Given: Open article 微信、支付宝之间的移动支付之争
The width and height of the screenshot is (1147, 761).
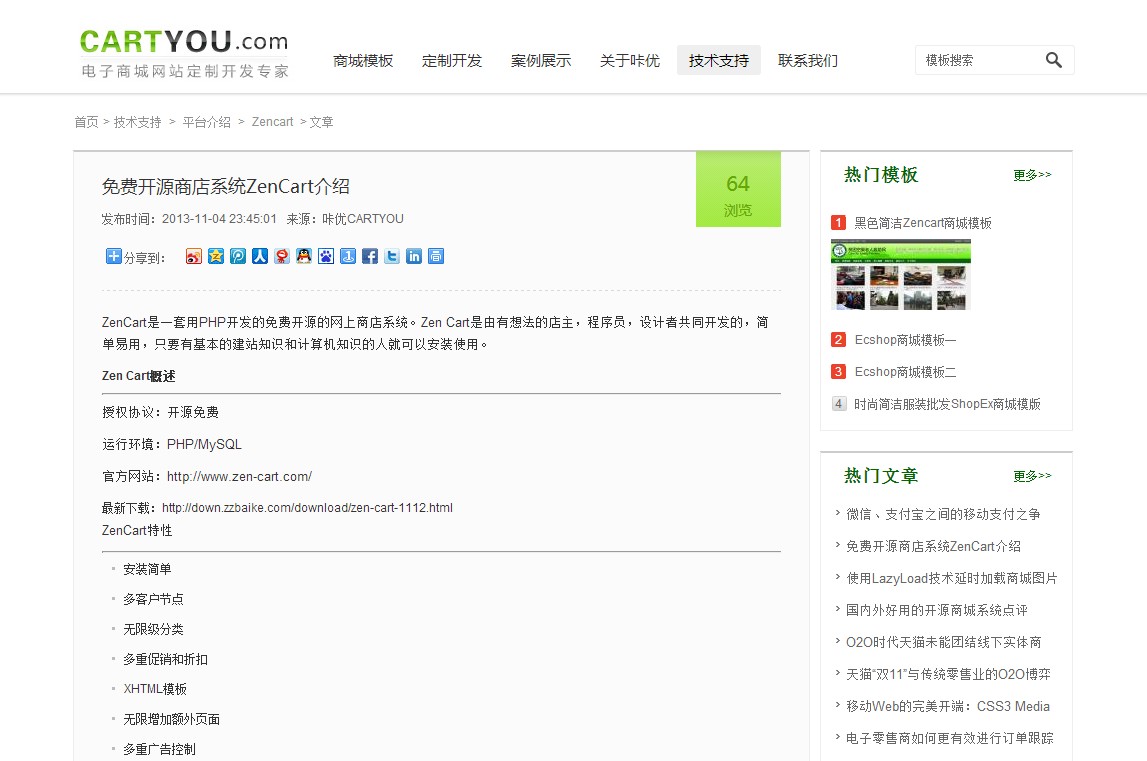Looking at the screenshot, I should 943,514.
